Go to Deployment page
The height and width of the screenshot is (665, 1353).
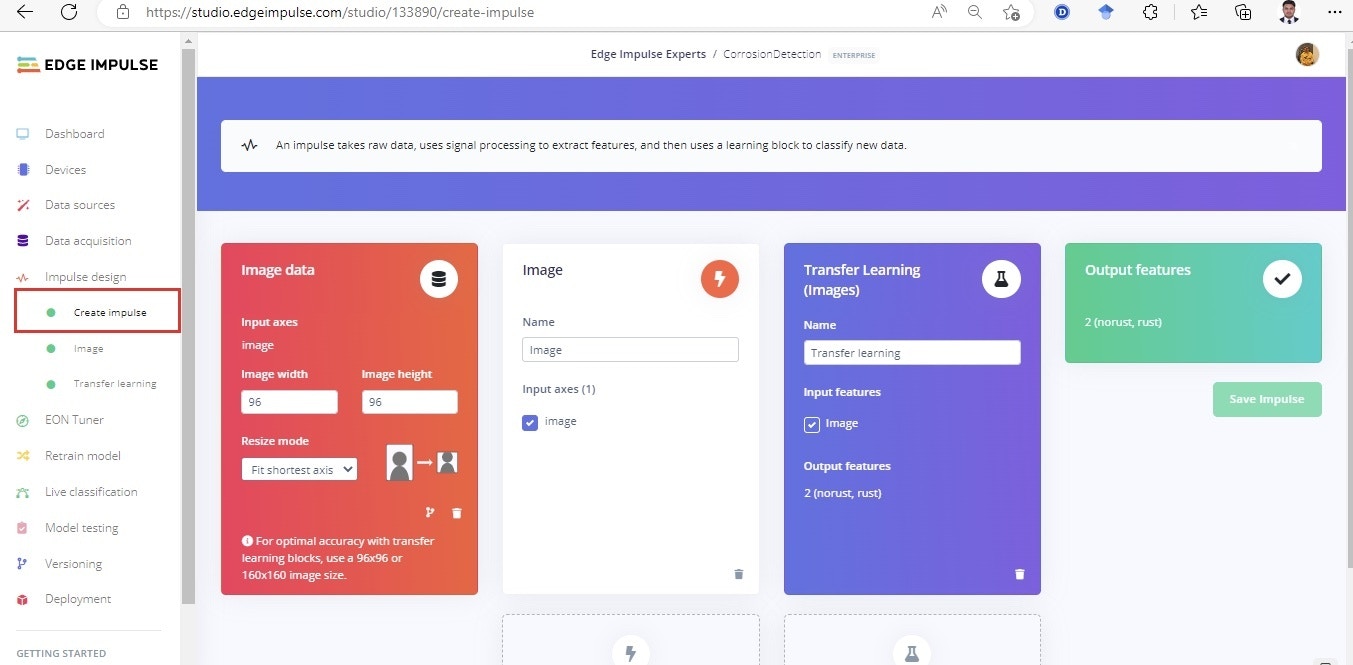[78, 599]
